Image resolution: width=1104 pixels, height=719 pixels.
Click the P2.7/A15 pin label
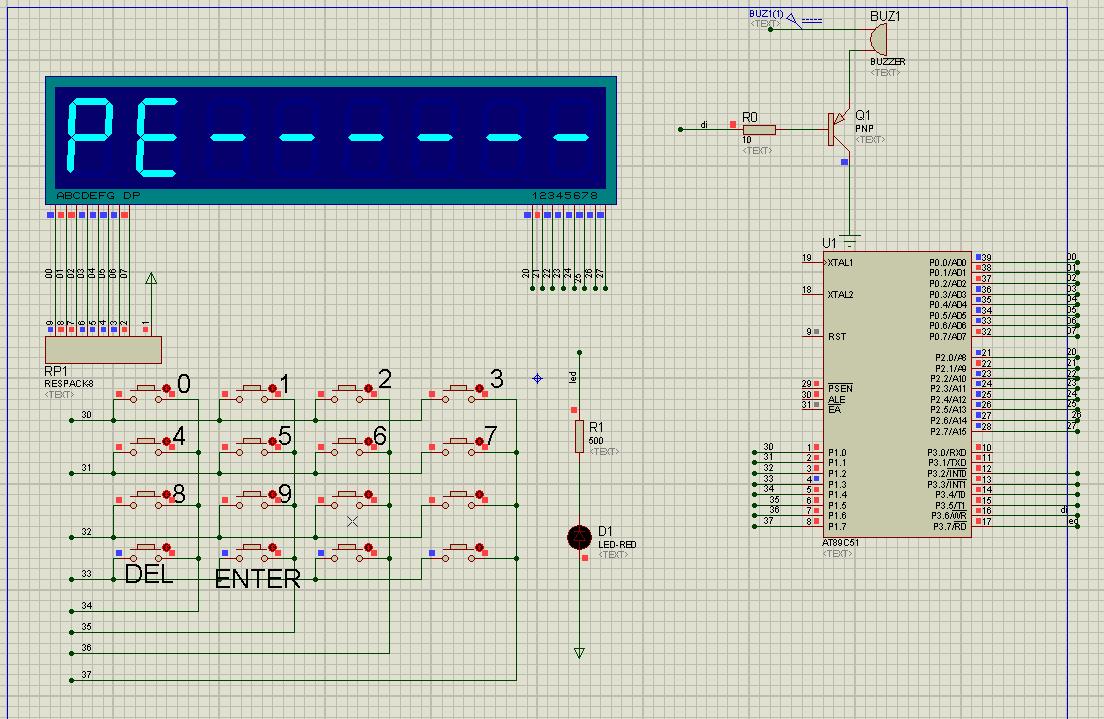tap(948, 431)
